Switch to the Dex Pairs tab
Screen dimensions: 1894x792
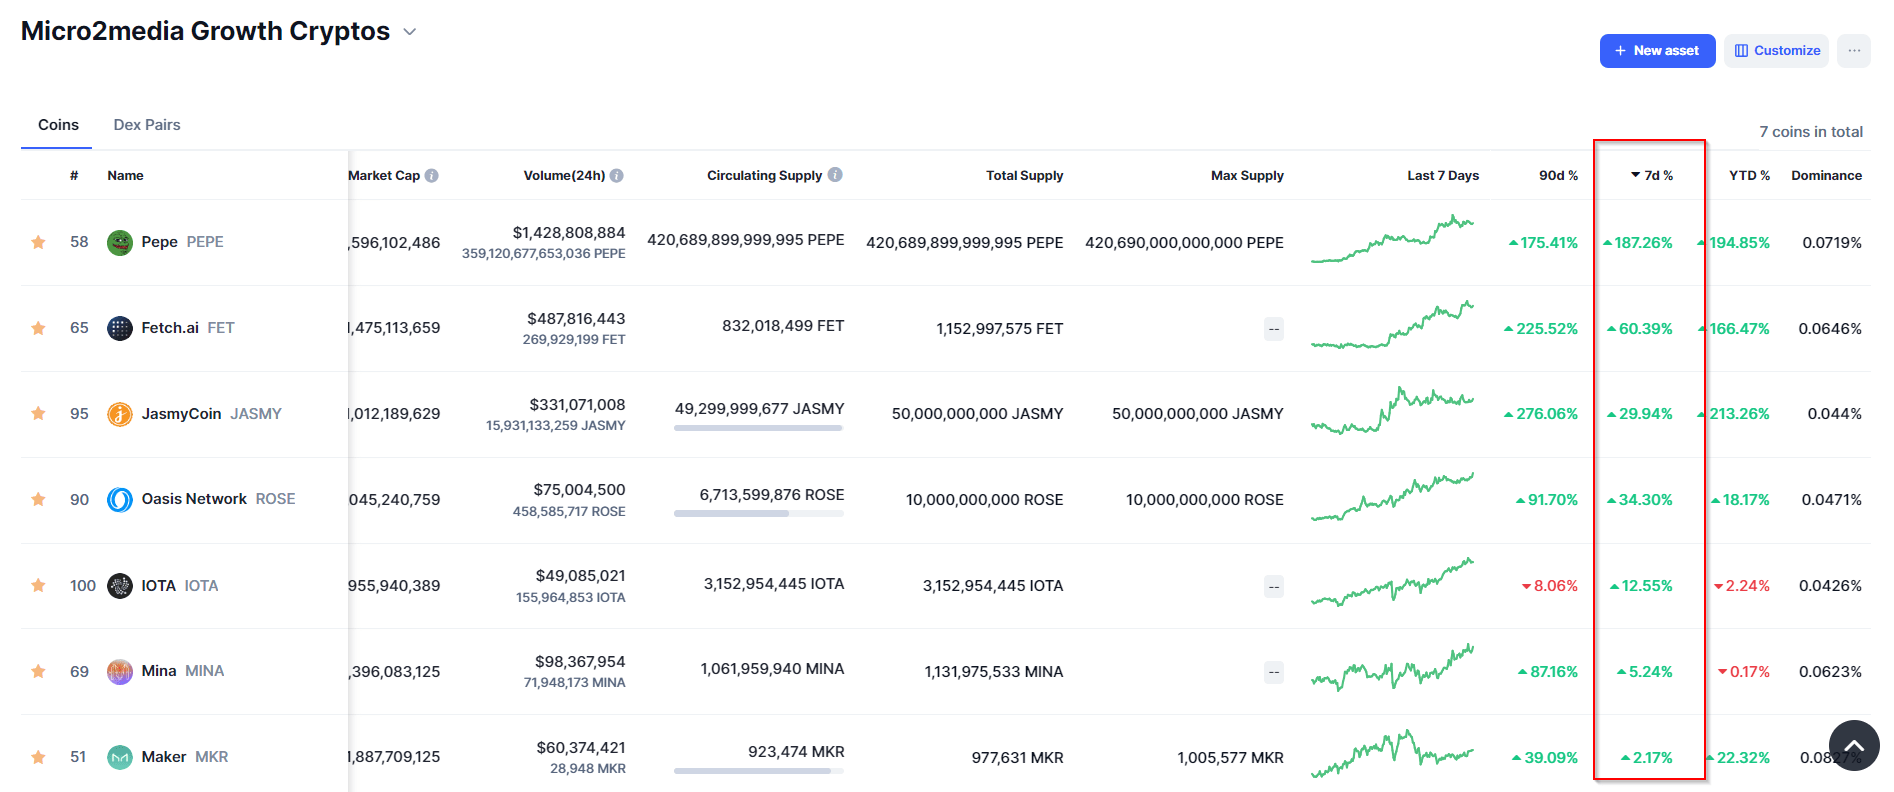click(x=147, y=125)
